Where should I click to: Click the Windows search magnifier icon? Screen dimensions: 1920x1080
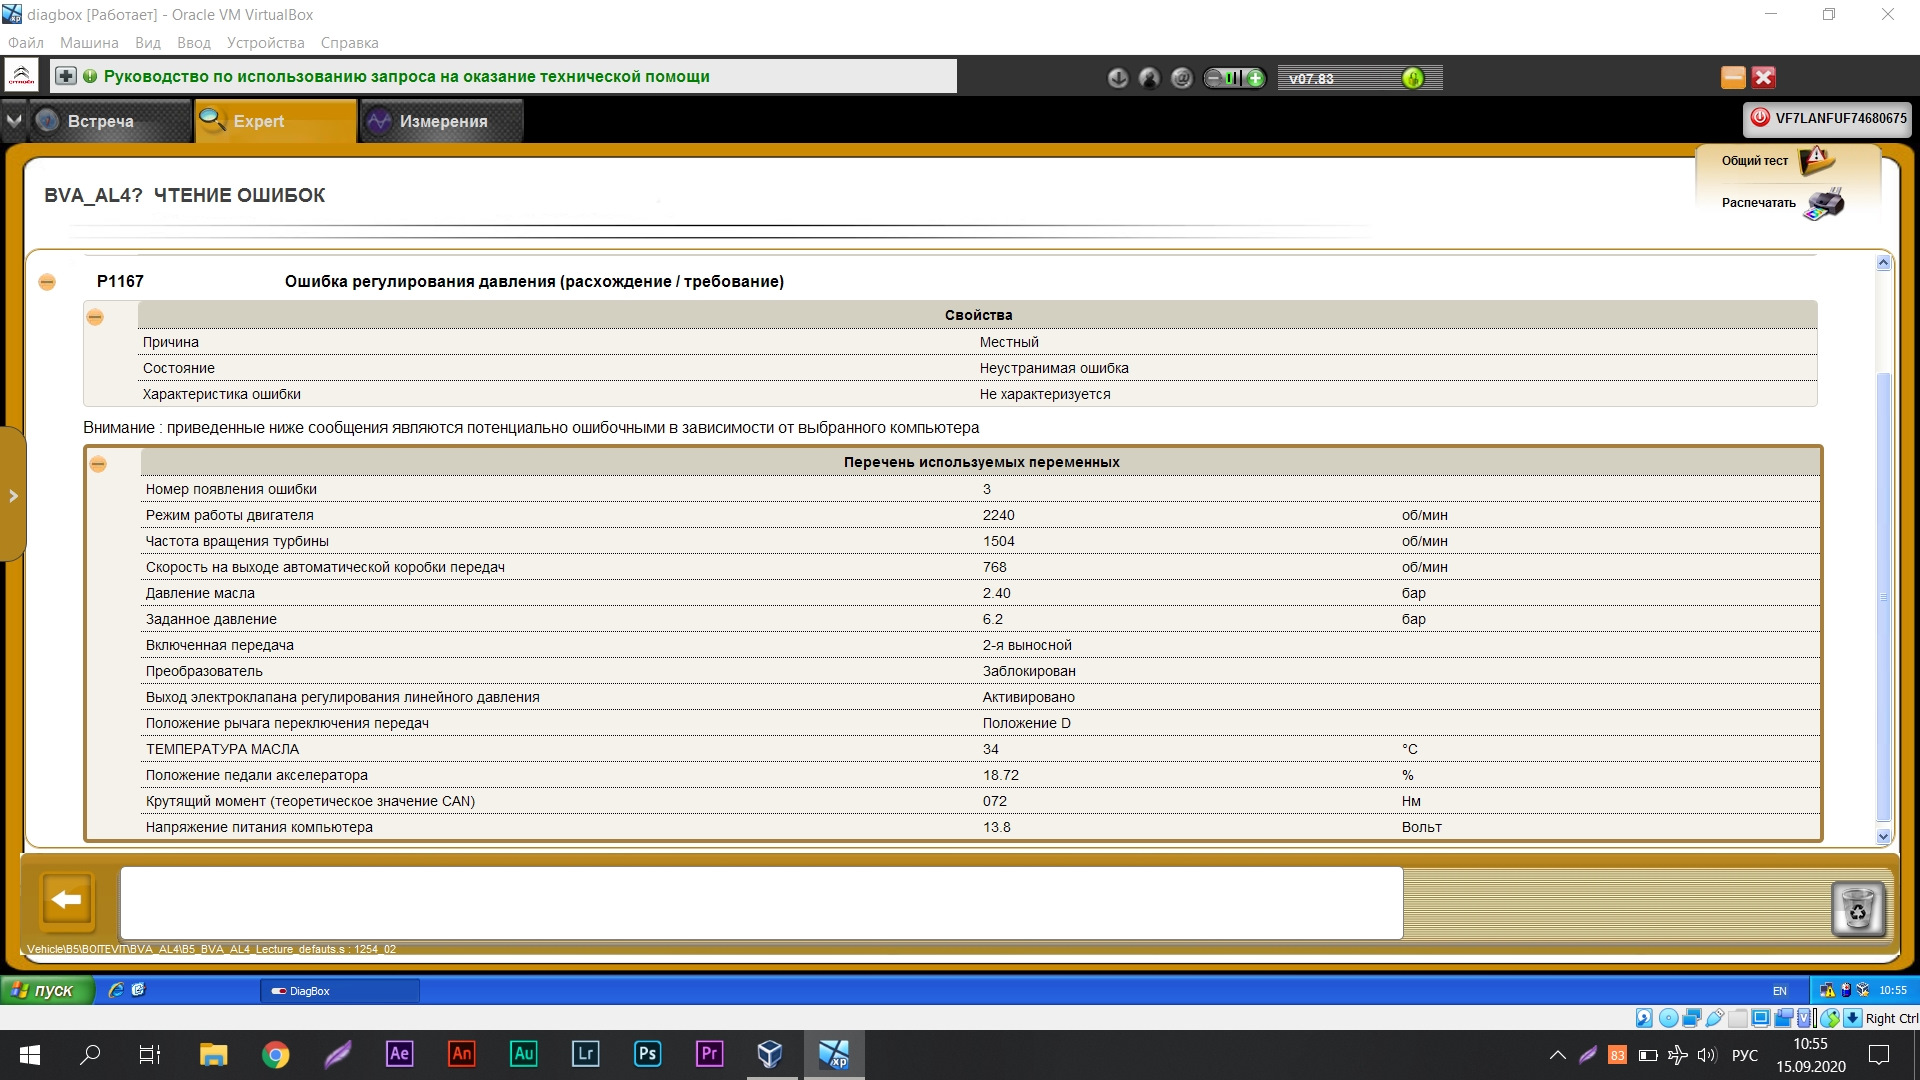(x=90, y=1054)
